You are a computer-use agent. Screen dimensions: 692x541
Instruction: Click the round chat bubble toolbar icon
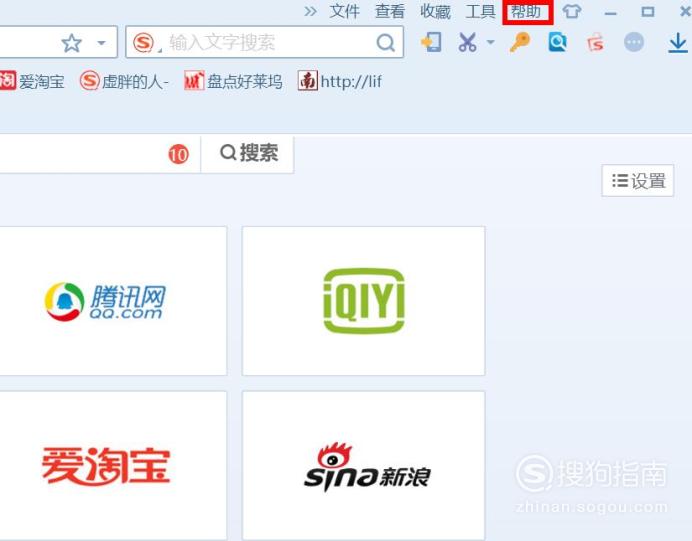[634, 42]
